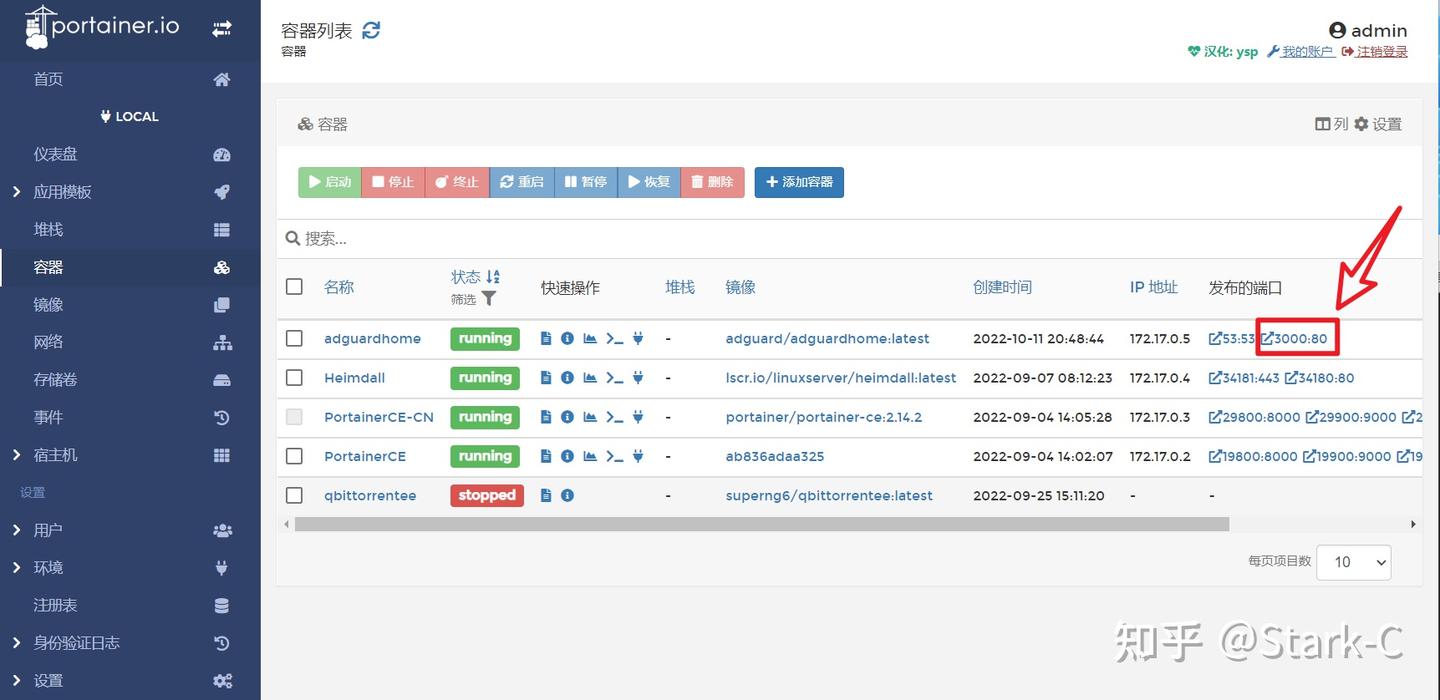
Task: Inspect details of the adguardhome container
Action: click(568, 338)
